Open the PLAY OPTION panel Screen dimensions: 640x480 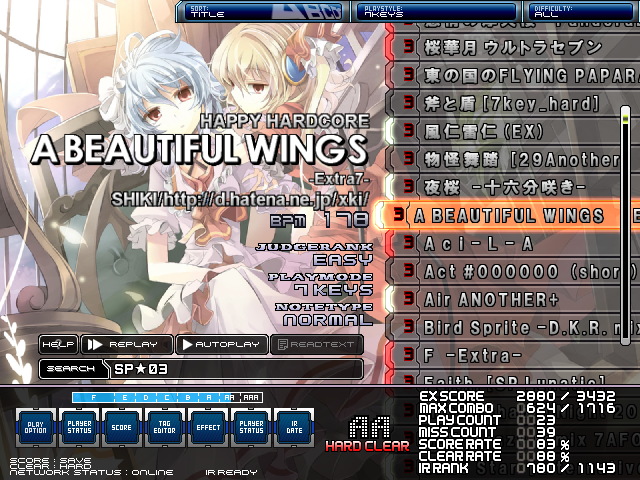click(x=36, y=427)
